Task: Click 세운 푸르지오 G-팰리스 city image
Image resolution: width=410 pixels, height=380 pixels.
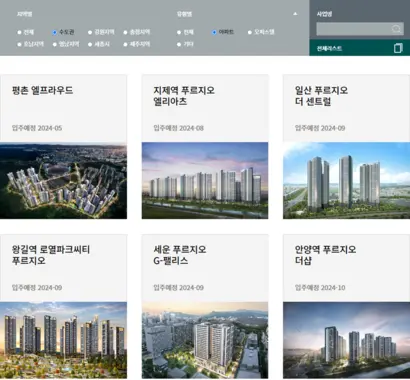Action: click(x=205, y=340)
